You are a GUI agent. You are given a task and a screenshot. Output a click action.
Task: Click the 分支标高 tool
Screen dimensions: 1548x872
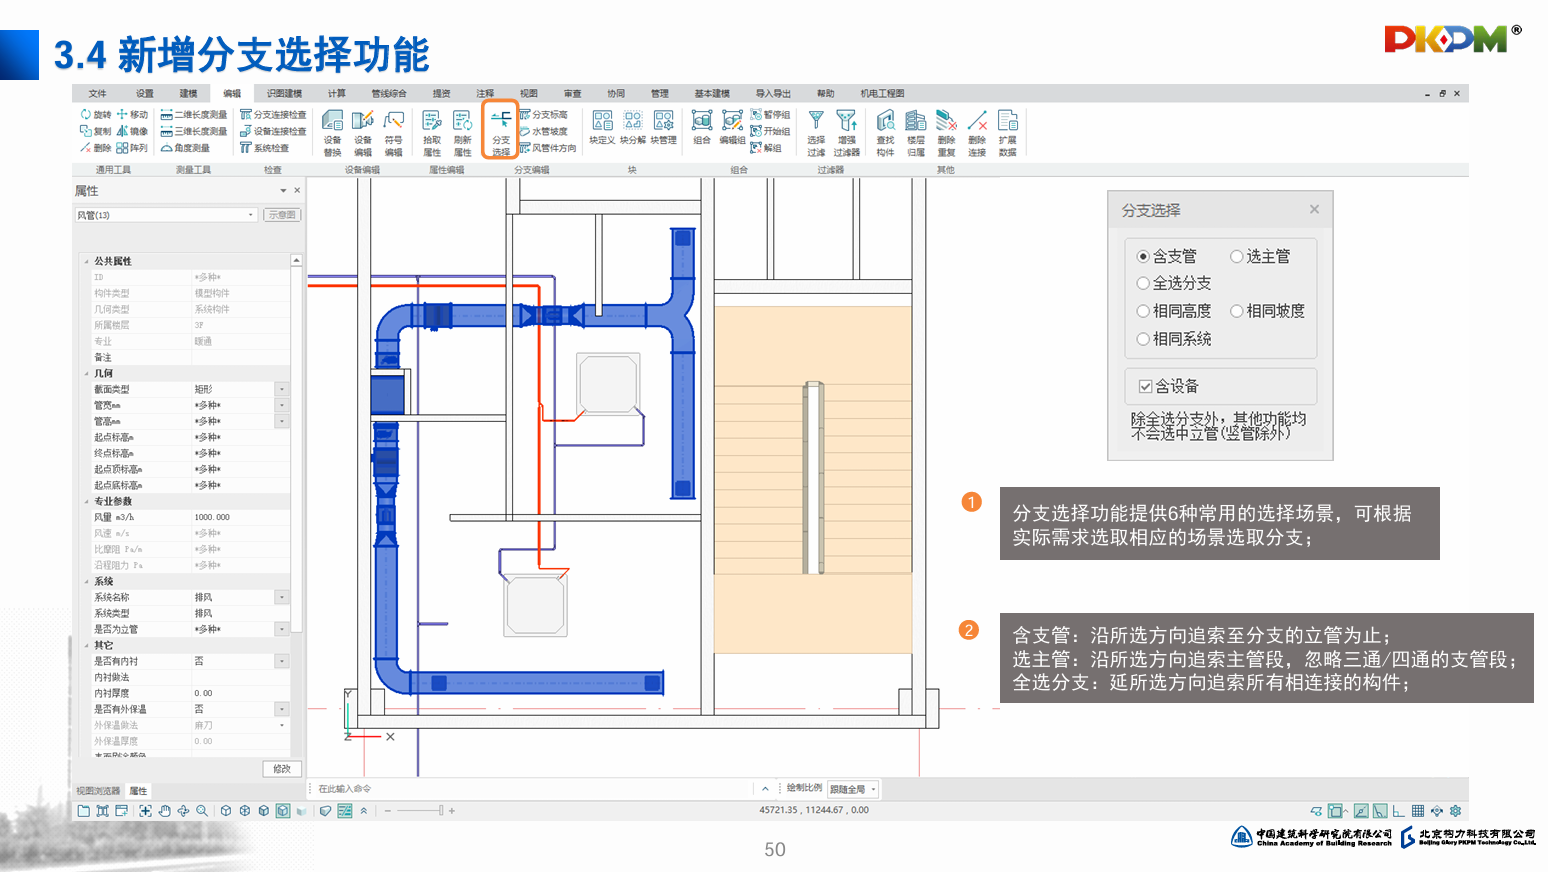point(543,115)
